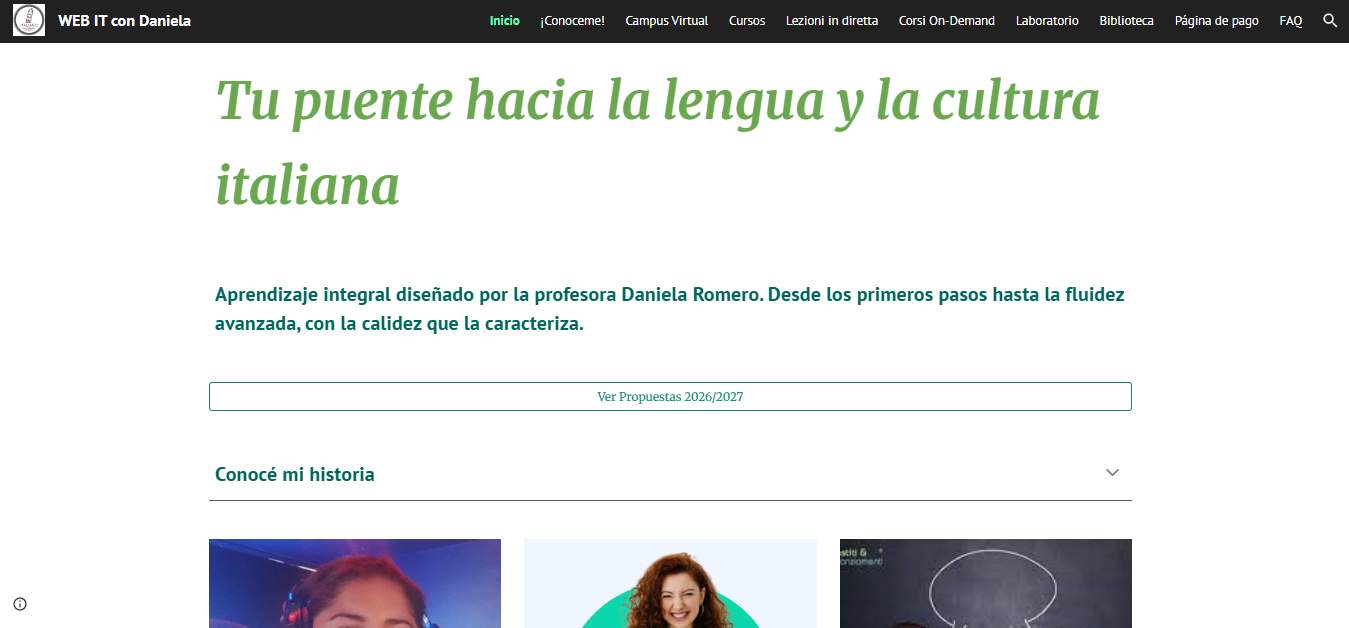Viewport: 1349px width, 628px height.
Task: Navigate to the Cursos page
Action: [x=747, y=21]
